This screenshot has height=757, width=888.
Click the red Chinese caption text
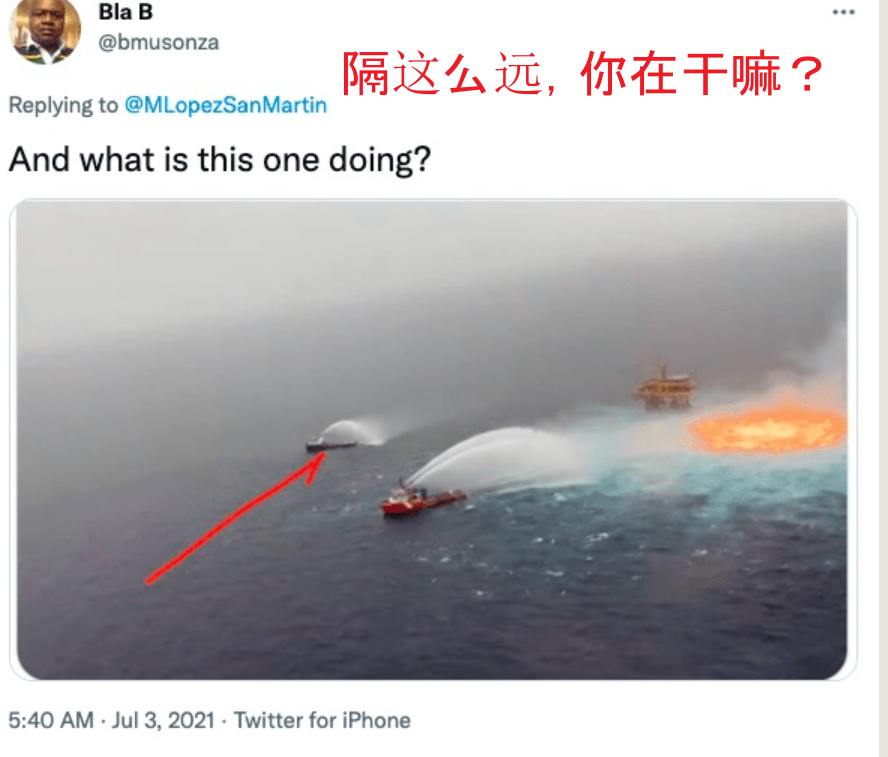click(582, 73)
